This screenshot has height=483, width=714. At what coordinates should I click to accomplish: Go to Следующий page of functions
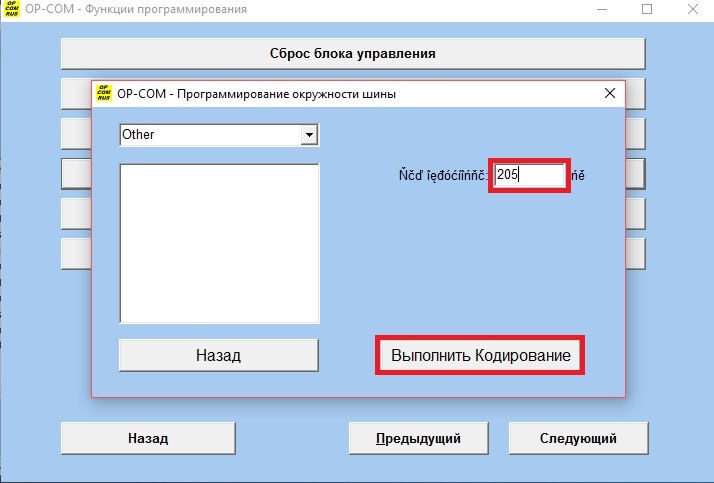pyautogui.click(x=578, y=438)
